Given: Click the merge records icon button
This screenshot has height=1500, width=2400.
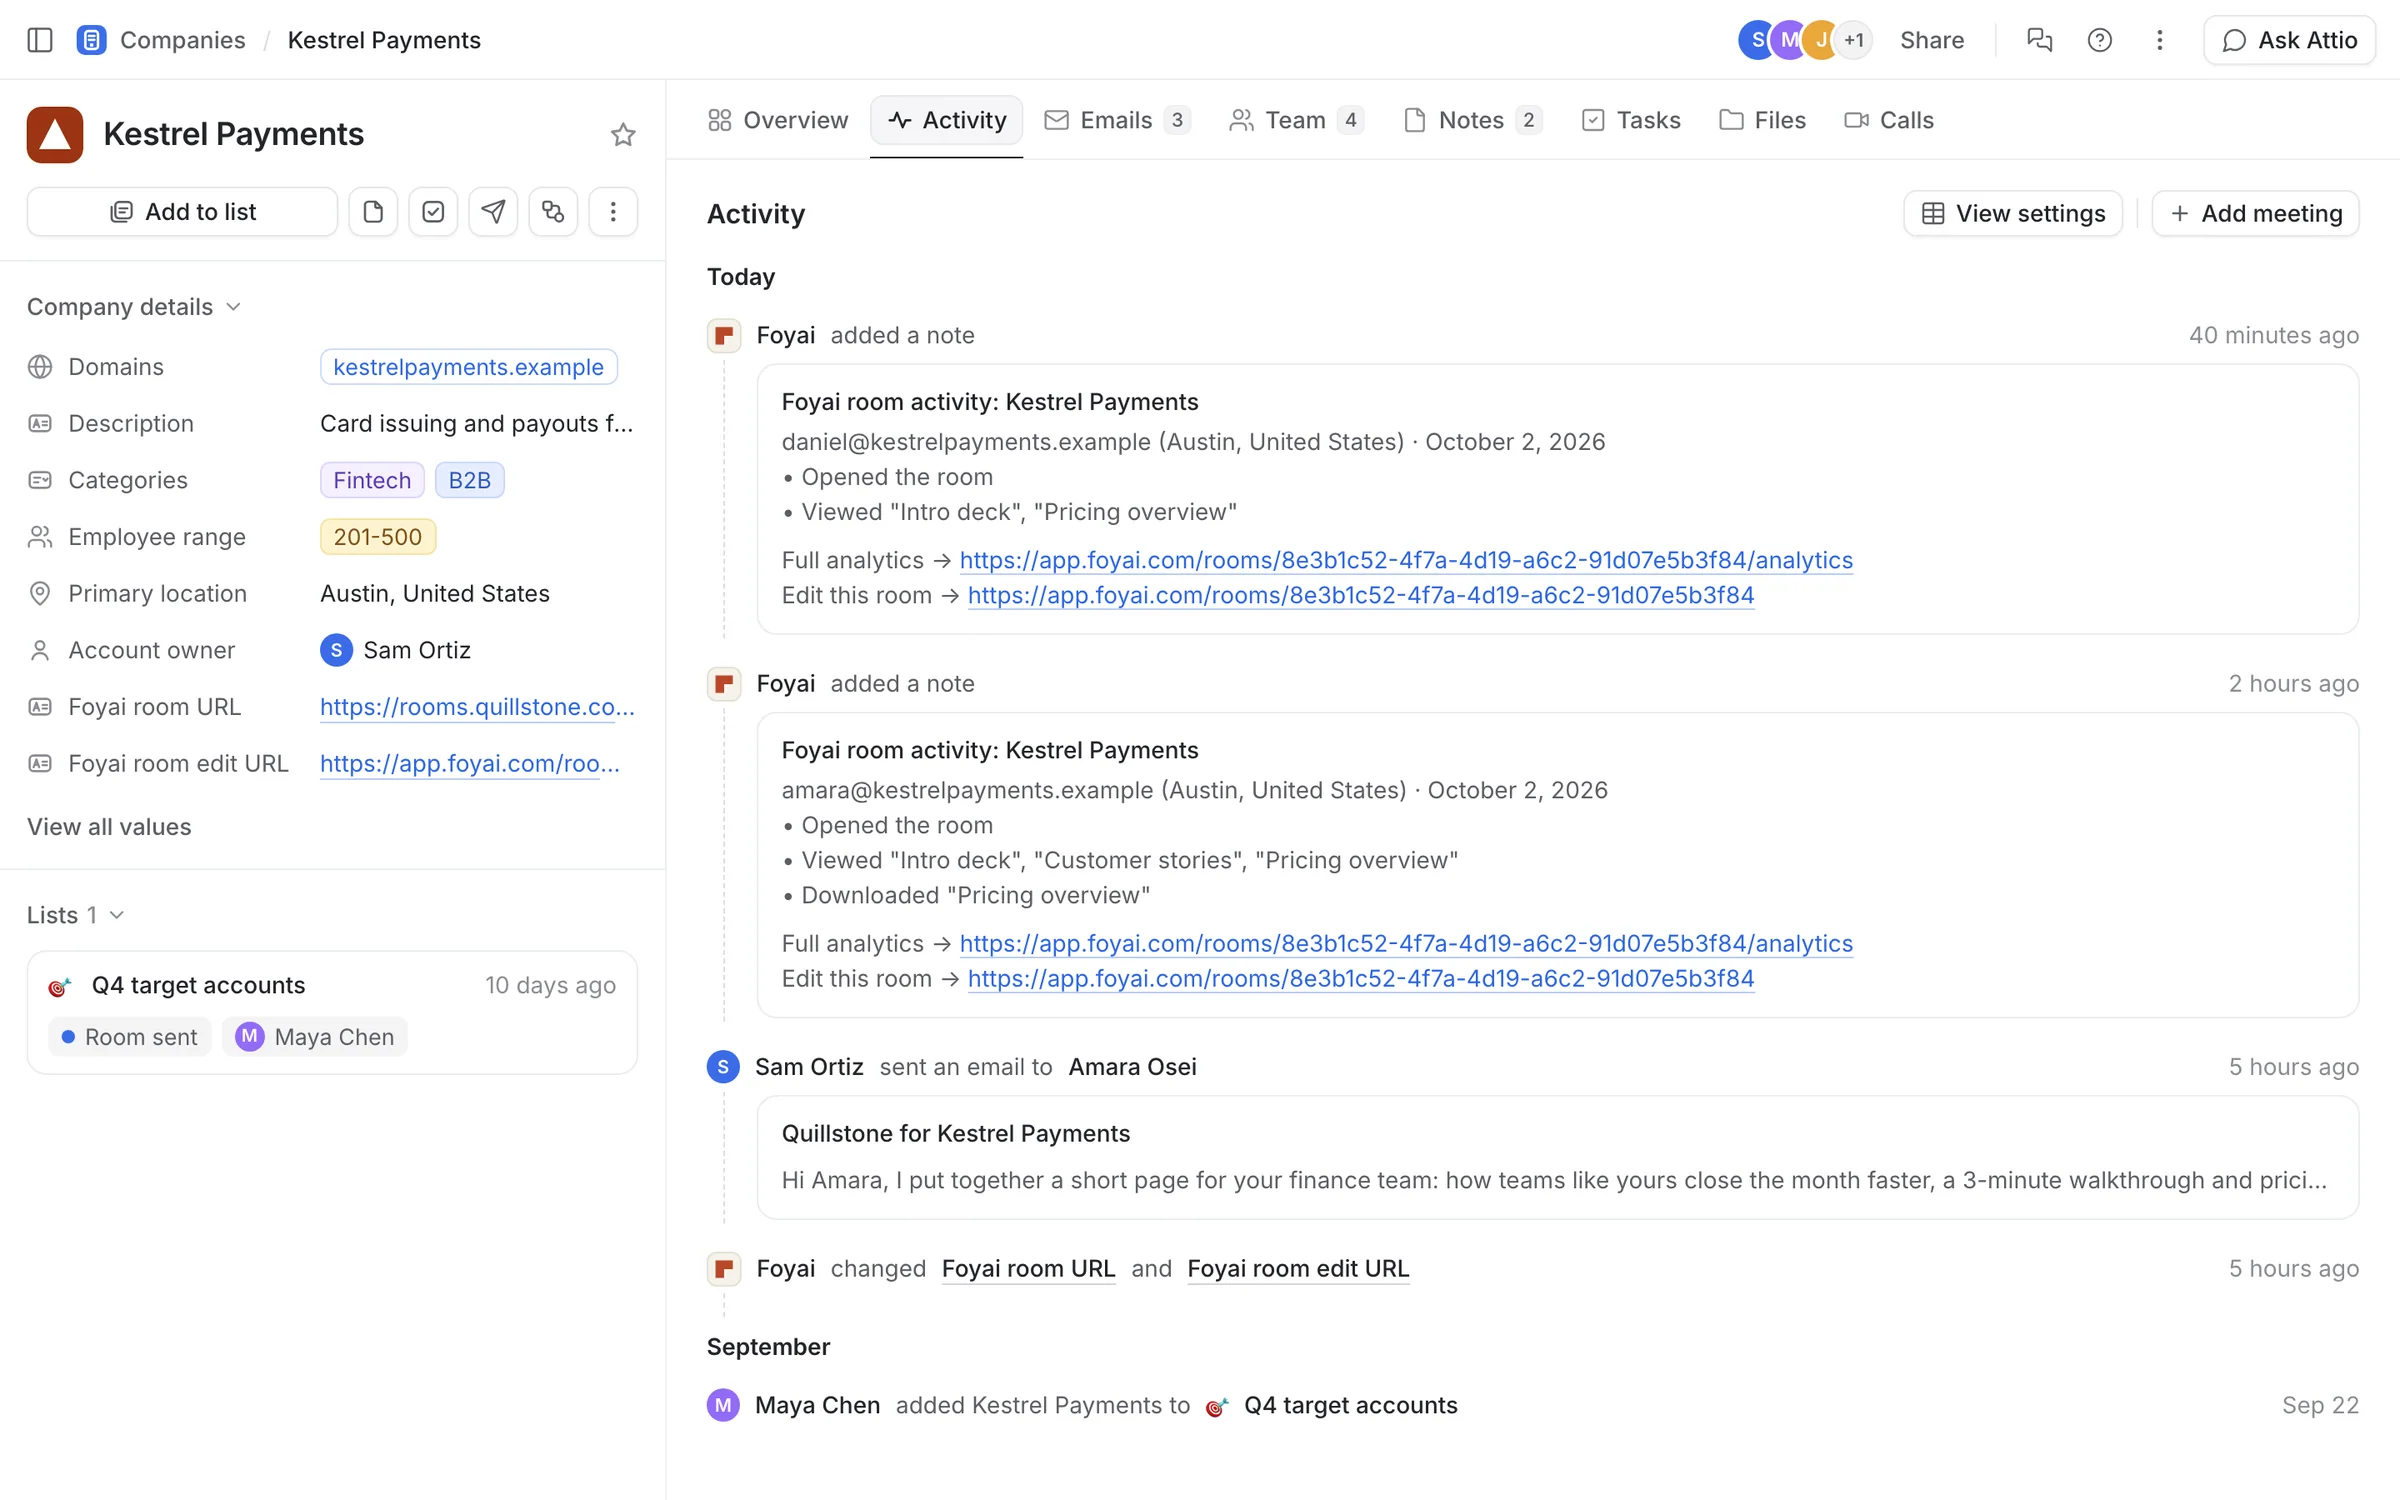Looking at the screenshot, I should pyautogui.click(x=553, y=212).
